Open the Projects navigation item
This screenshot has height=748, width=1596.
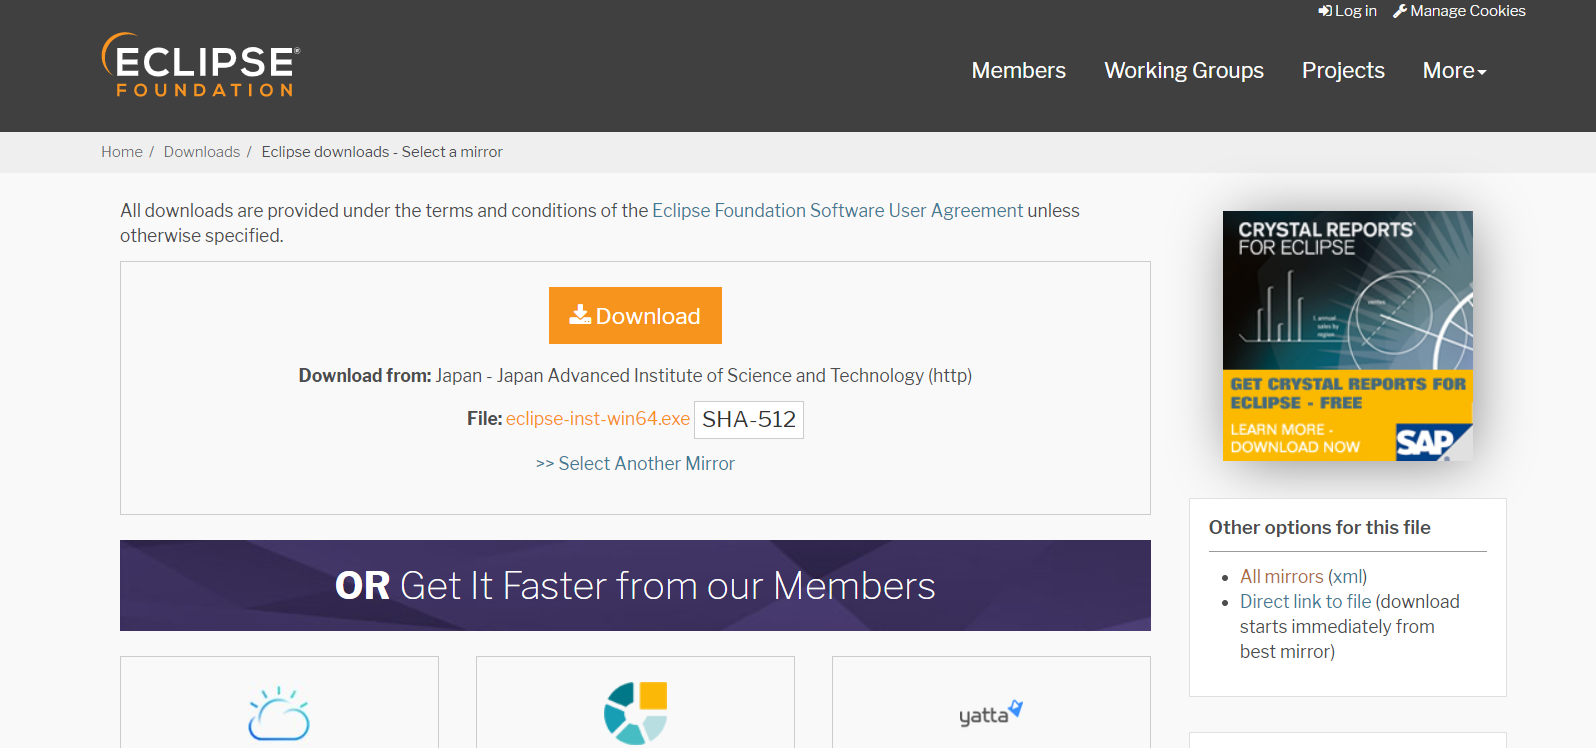tap(1343, 70)
